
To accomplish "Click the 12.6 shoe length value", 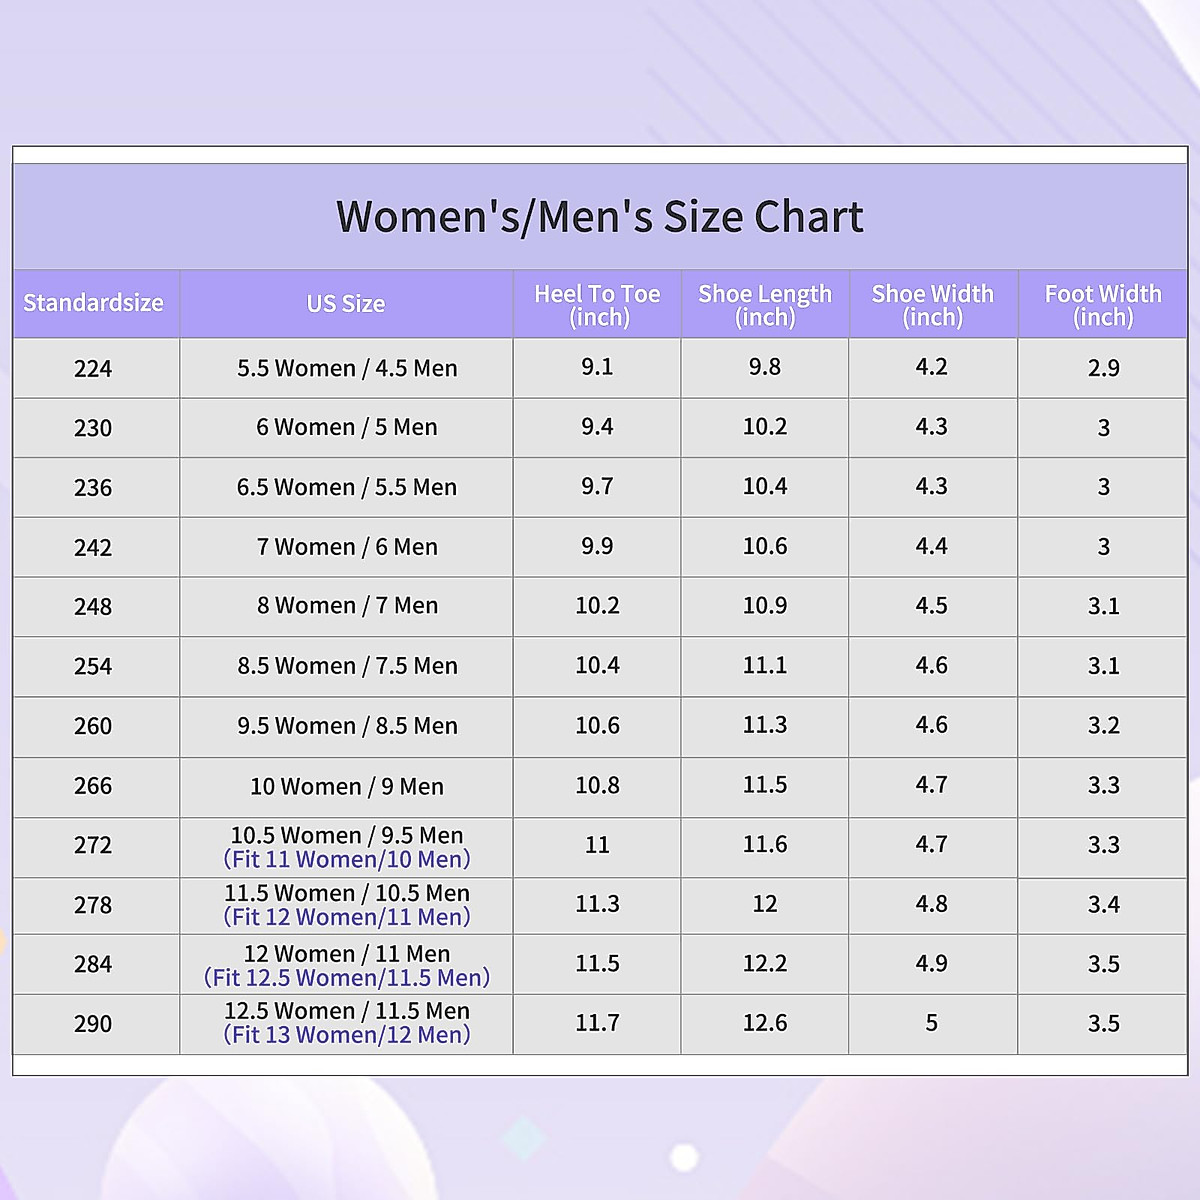I will (765, 1023).
